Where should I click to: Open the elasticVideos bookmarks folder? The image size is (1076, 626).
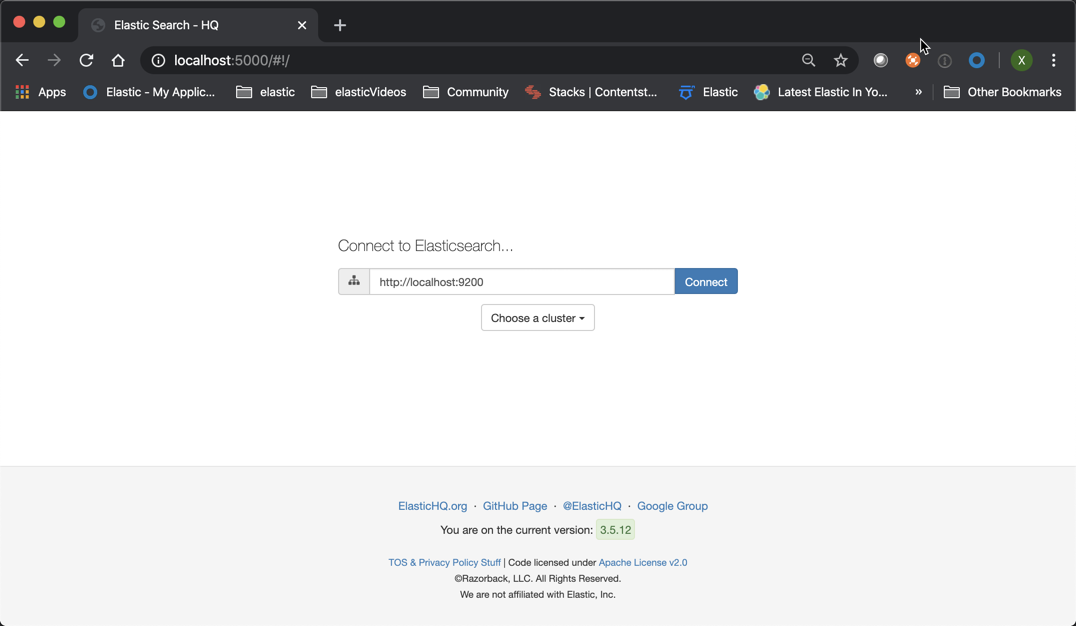pos(359,92)
